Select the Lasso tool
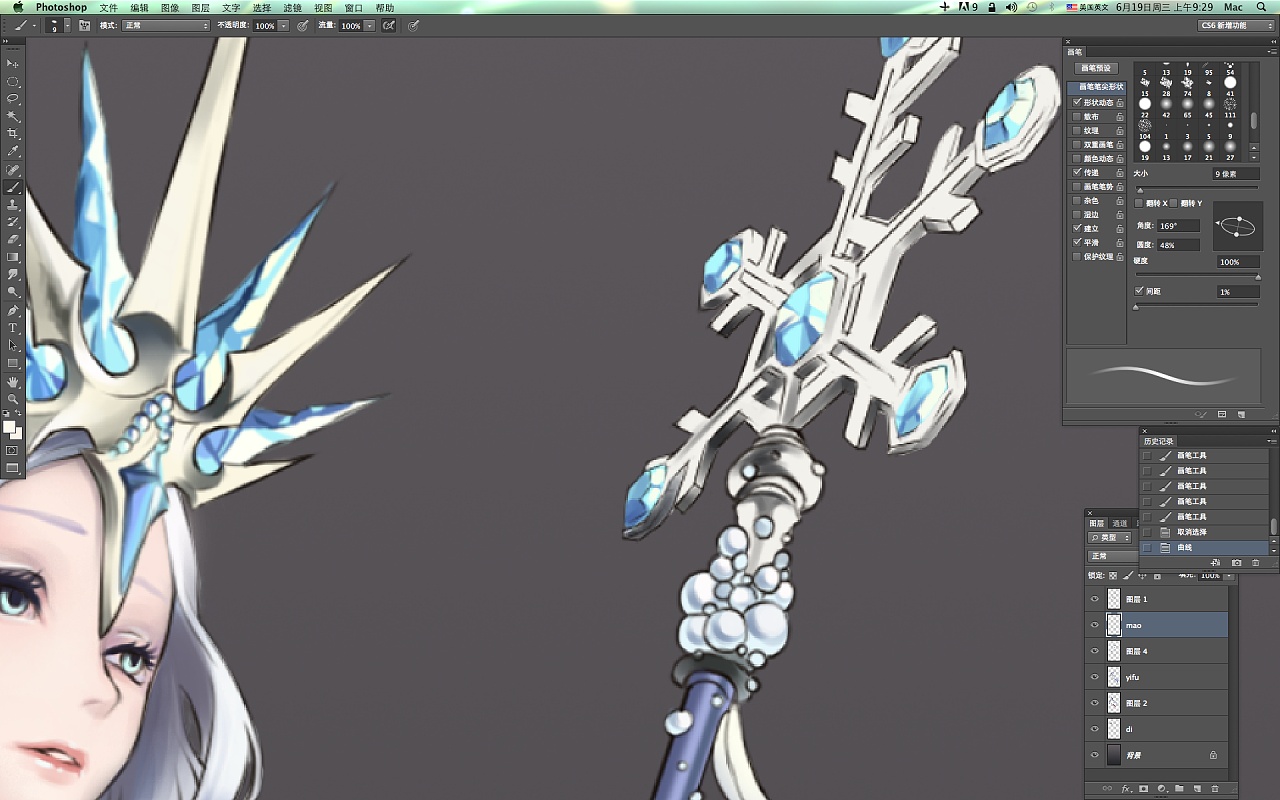1280x800 pixels. pyautogui.click(x=13, y=99)
